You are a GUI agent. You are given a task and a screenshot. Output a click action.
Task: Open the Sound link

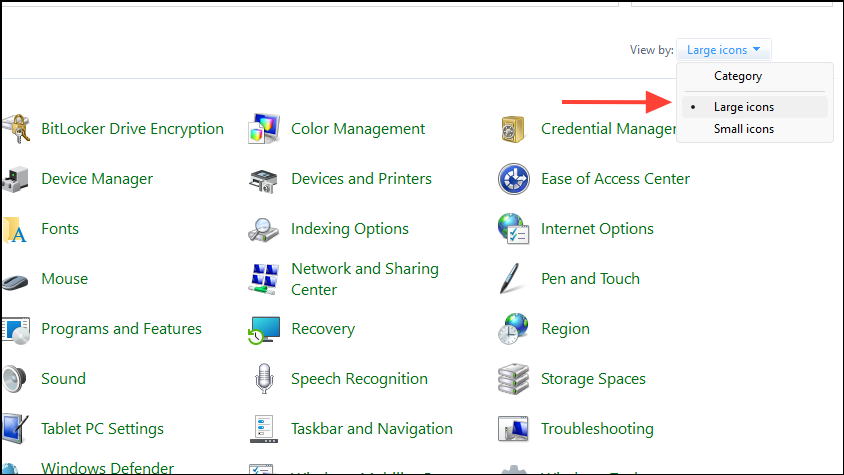(x=64, y=379)
